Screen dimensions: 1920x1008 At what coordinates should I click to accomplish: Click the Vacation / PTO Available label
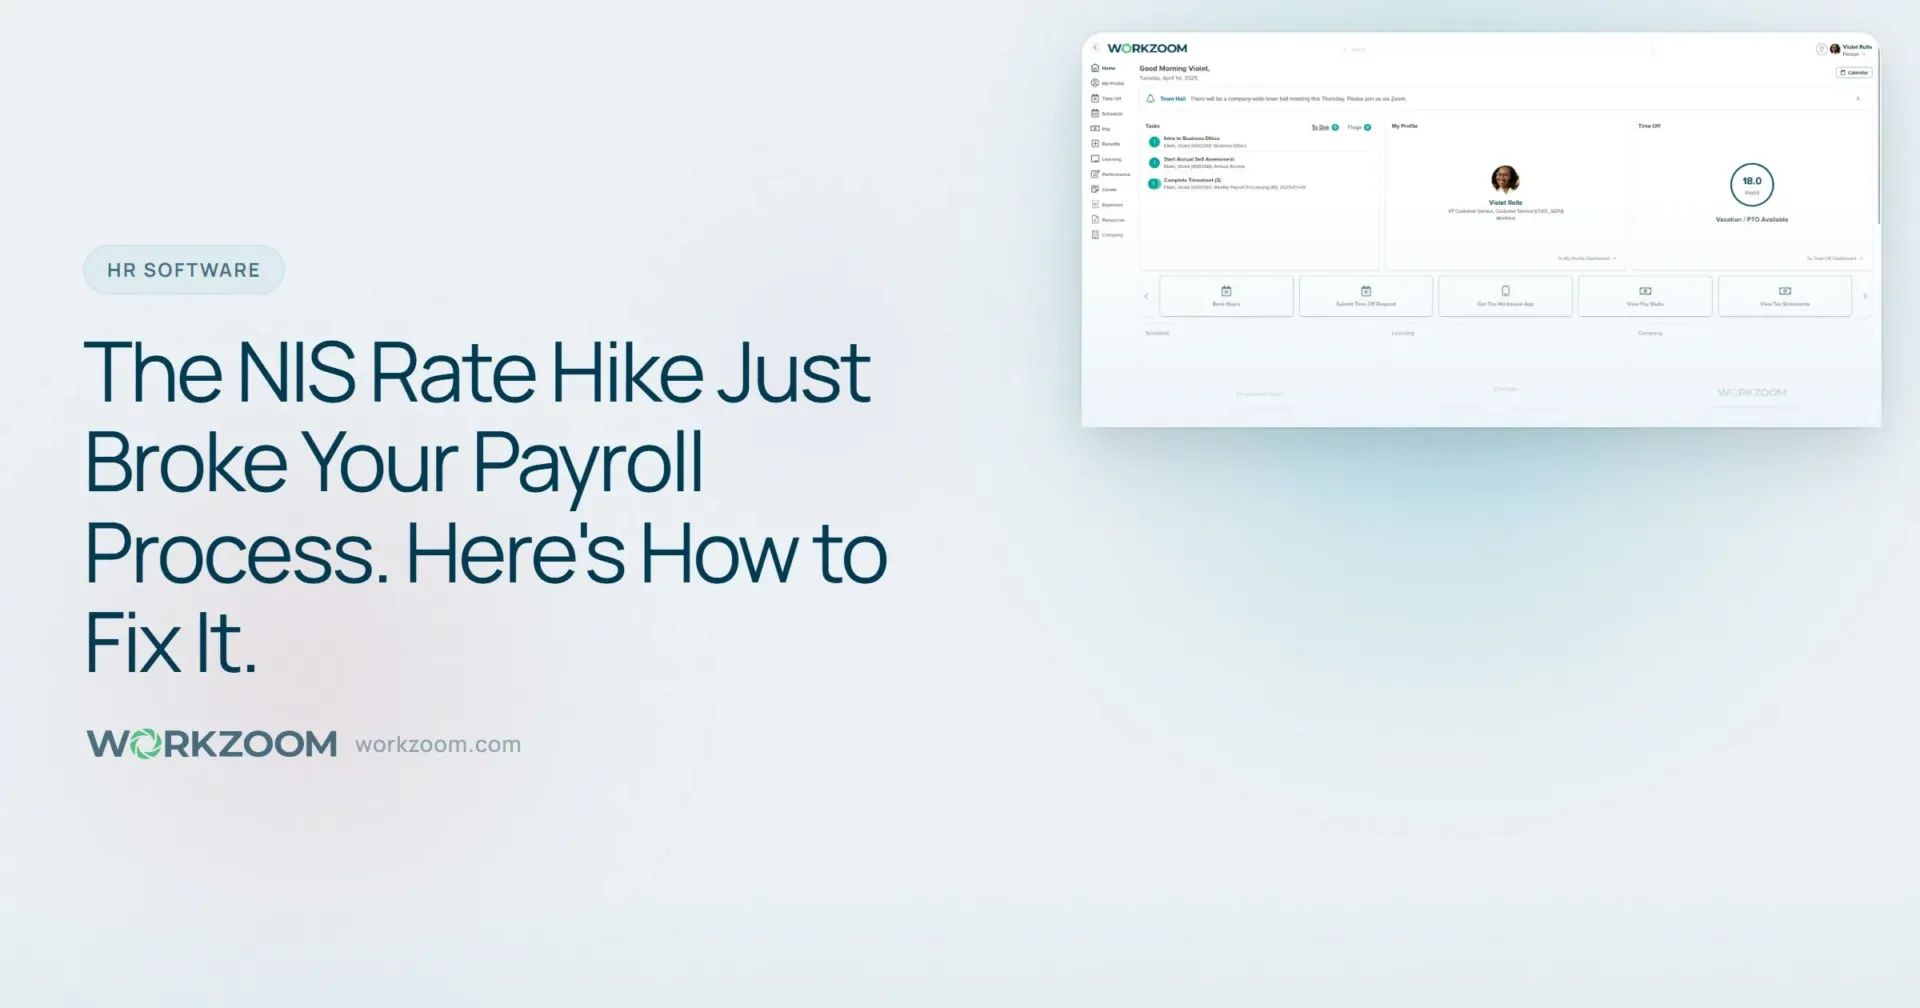coord(1752,219)
